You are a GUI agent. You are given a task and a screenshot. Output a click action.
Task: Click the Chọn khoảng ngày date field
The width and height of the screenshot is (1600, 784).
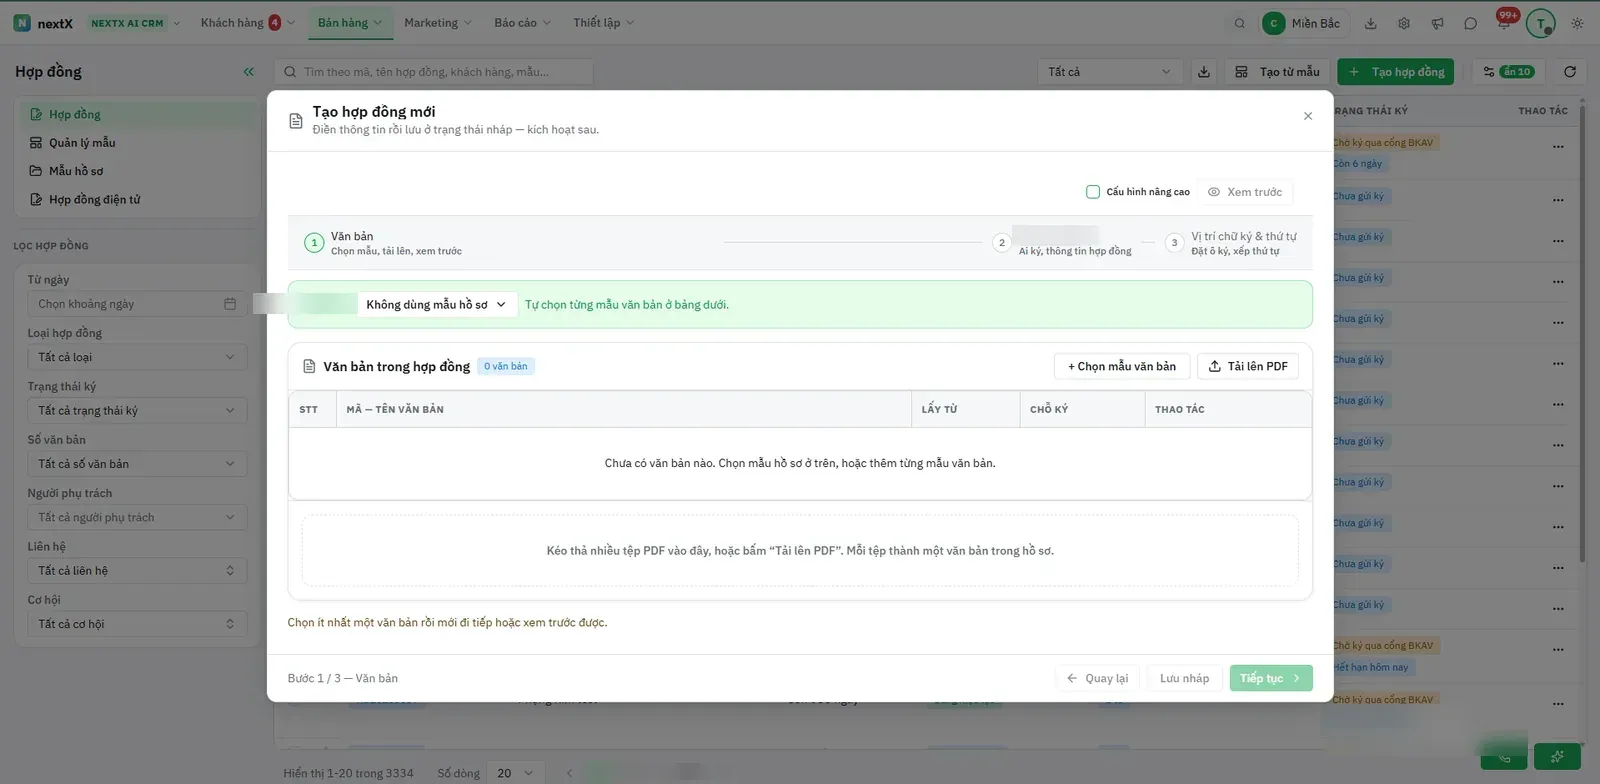(137, 304)
